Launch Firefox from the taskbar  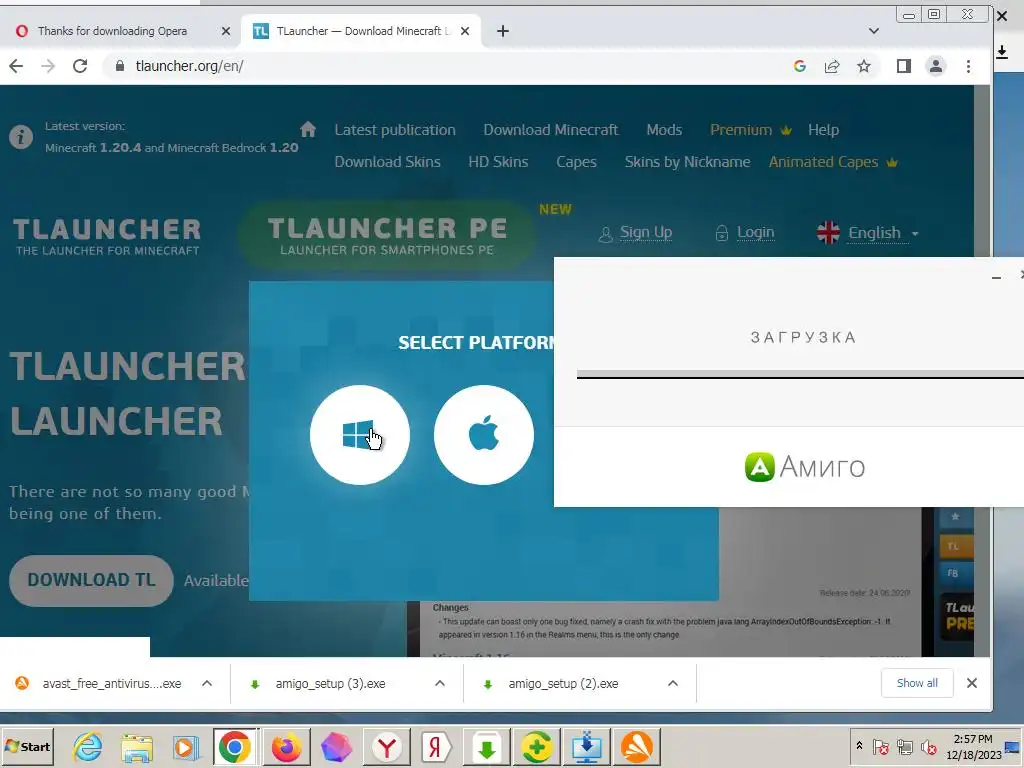286,747
